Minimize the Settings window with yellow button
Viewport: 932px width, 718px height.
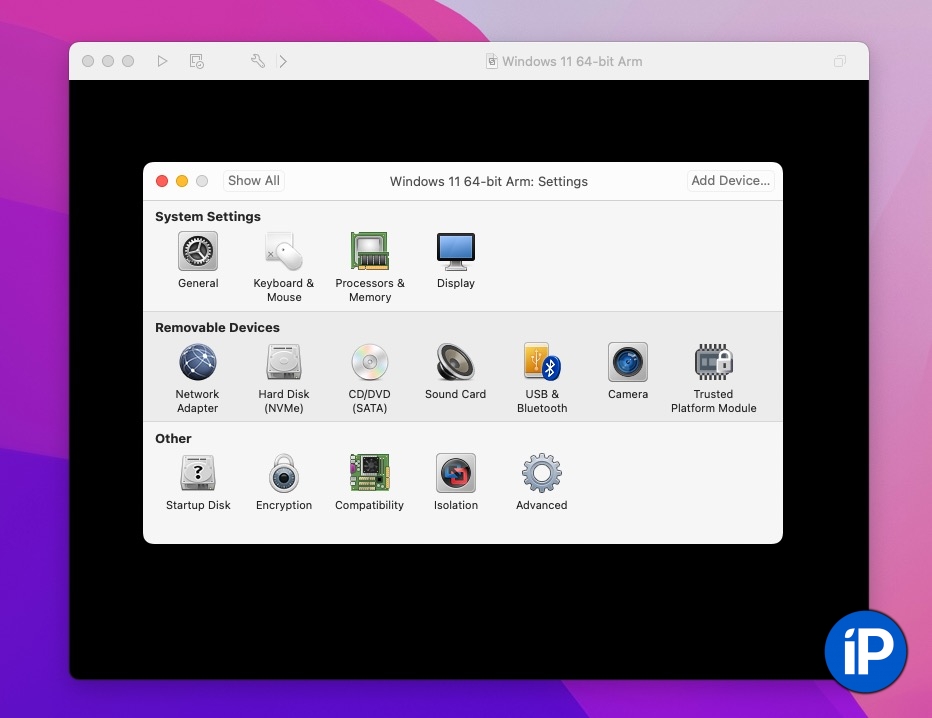coord(182,181)
